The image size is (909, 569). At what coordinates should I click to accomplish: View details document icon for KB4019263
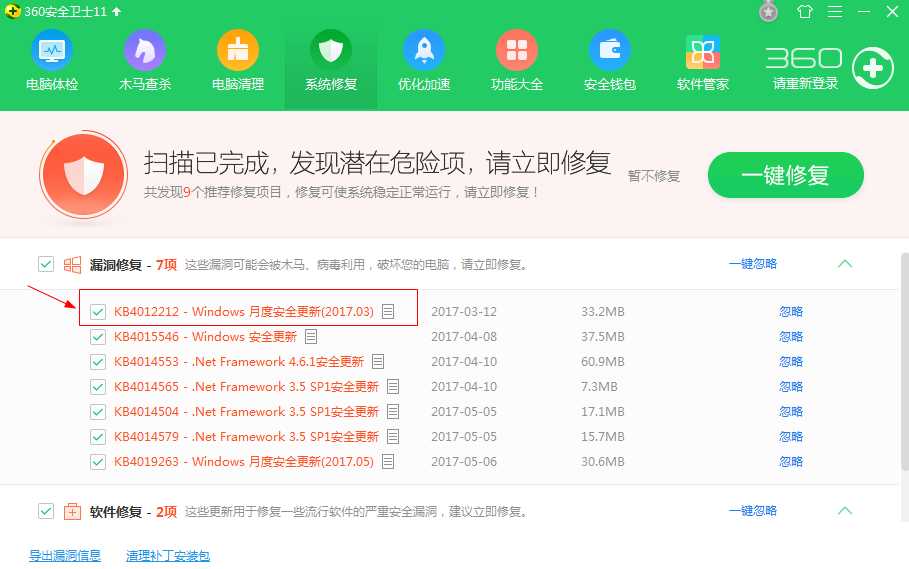pyautogui.click(x=388, y=462)
